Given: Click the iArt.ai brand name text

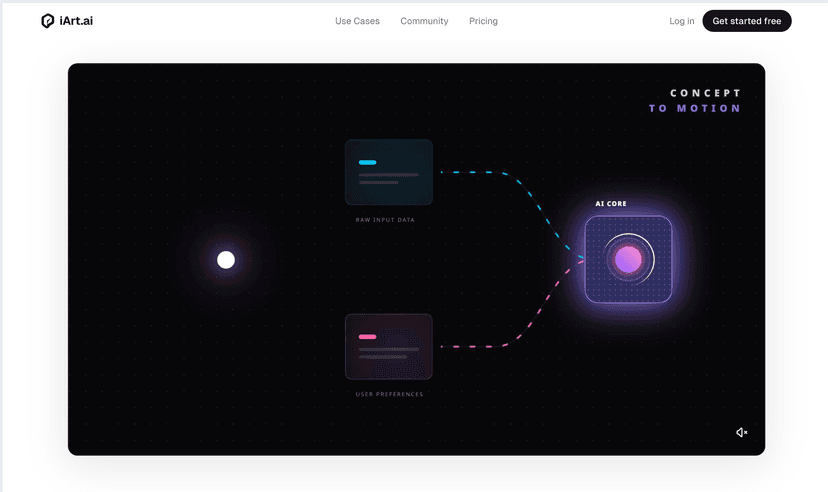Looking at the screenshot, I should (76, 21).
